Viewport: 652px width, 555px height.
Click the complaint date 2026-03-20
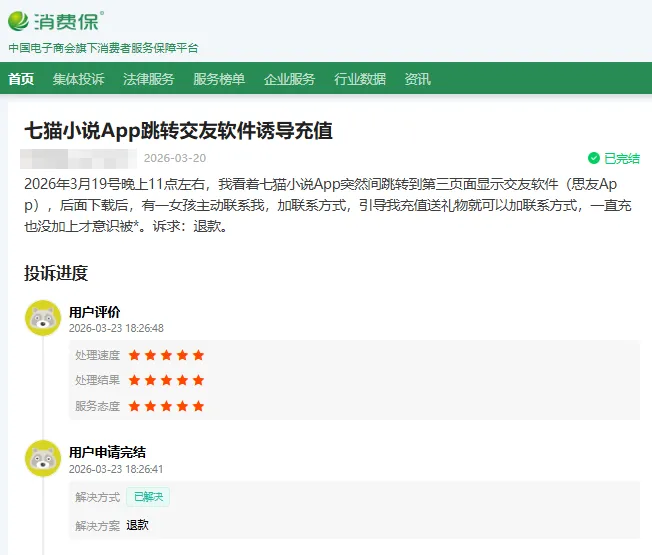pos(175,158)
